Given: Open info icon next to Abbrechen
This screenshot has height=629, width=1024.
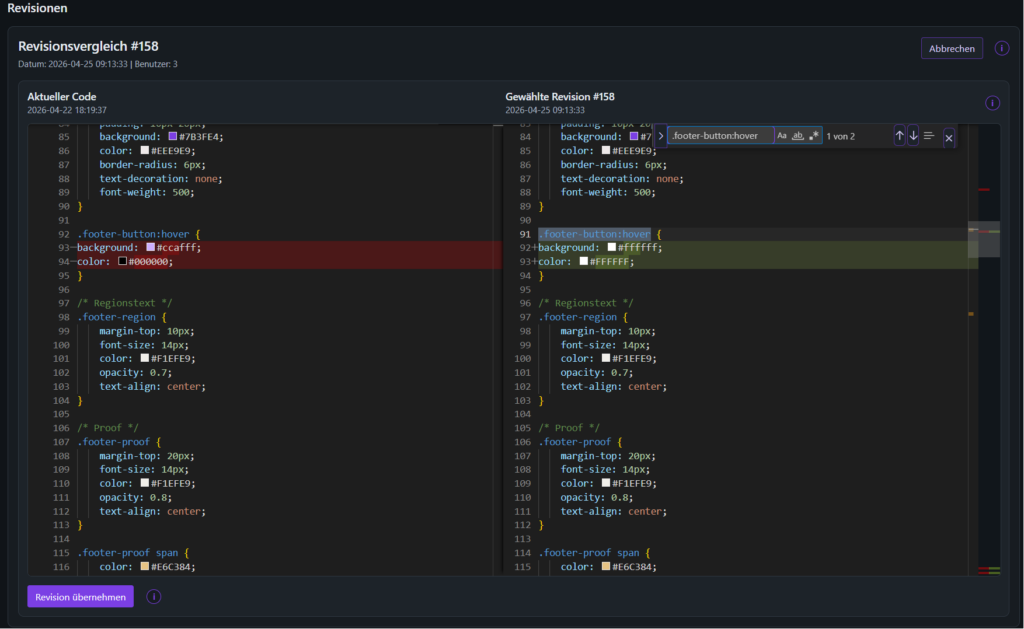Looking at the screenshot, I should (1002, 48).
